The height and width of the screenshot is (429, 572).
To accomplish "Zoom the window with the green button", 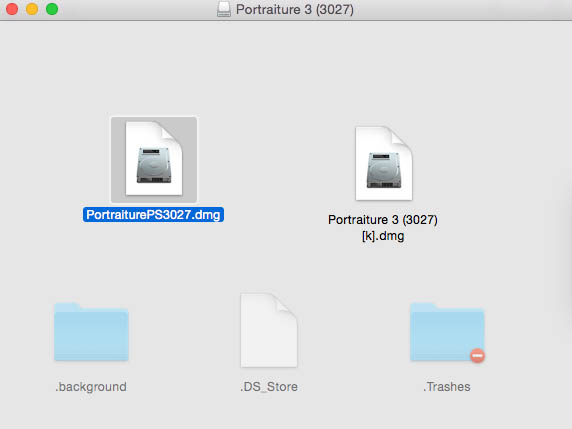I will pyautogui.click(x=52, y=9).
